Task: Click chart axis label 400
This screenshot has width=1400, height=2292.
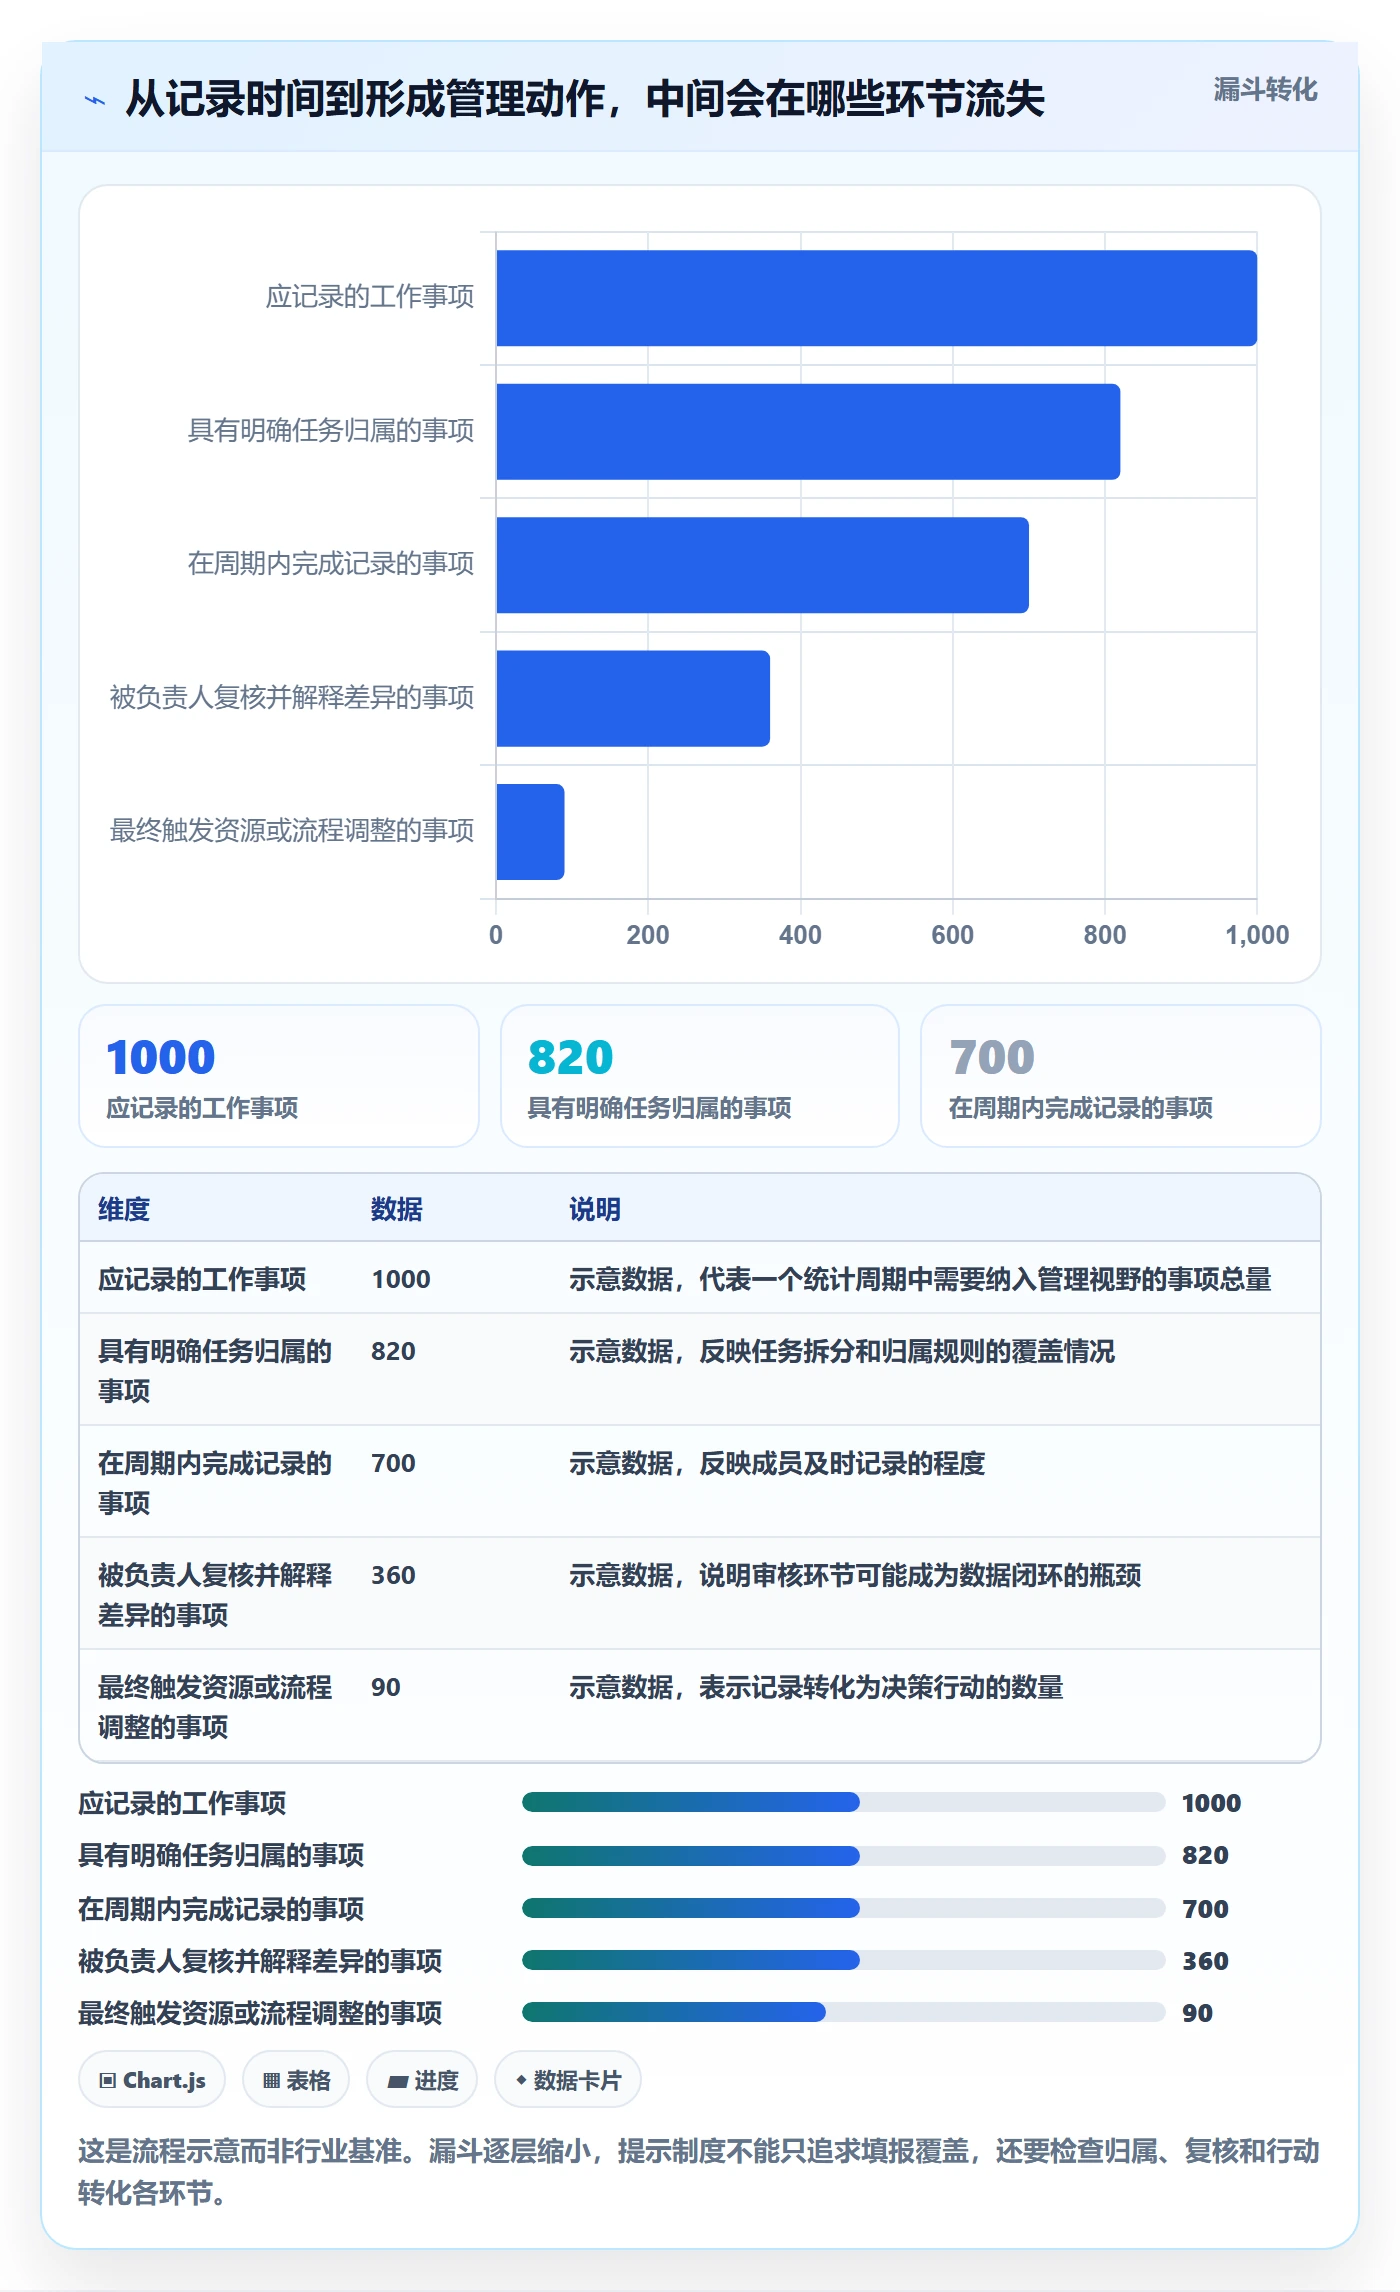Action: point(800,935)
